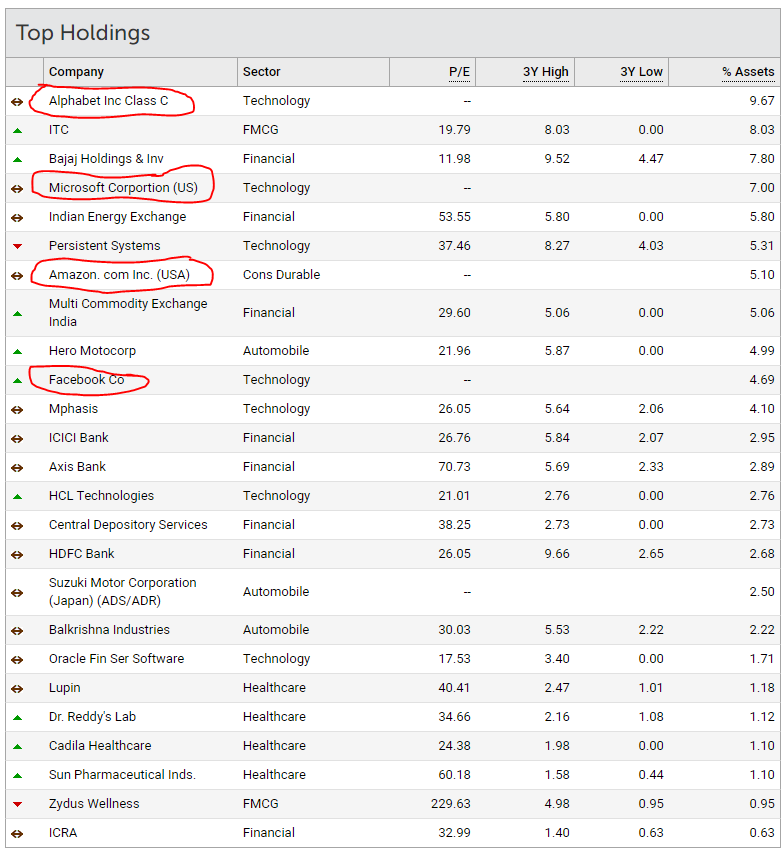
Task: Open the ICRA company name
Action: pyautogui.click(x=63, y=832)
